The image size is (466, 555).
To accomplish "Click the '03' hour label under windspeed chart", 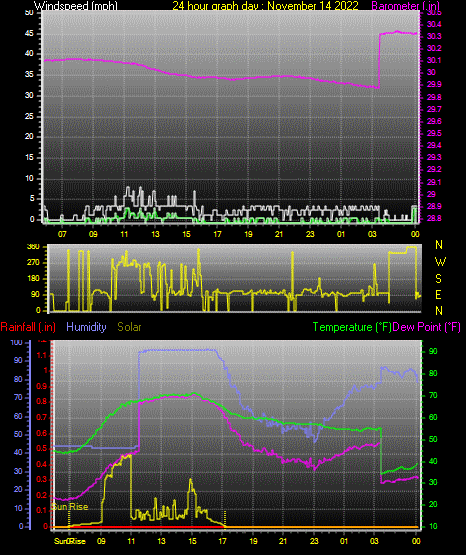I will pos(372,234).
